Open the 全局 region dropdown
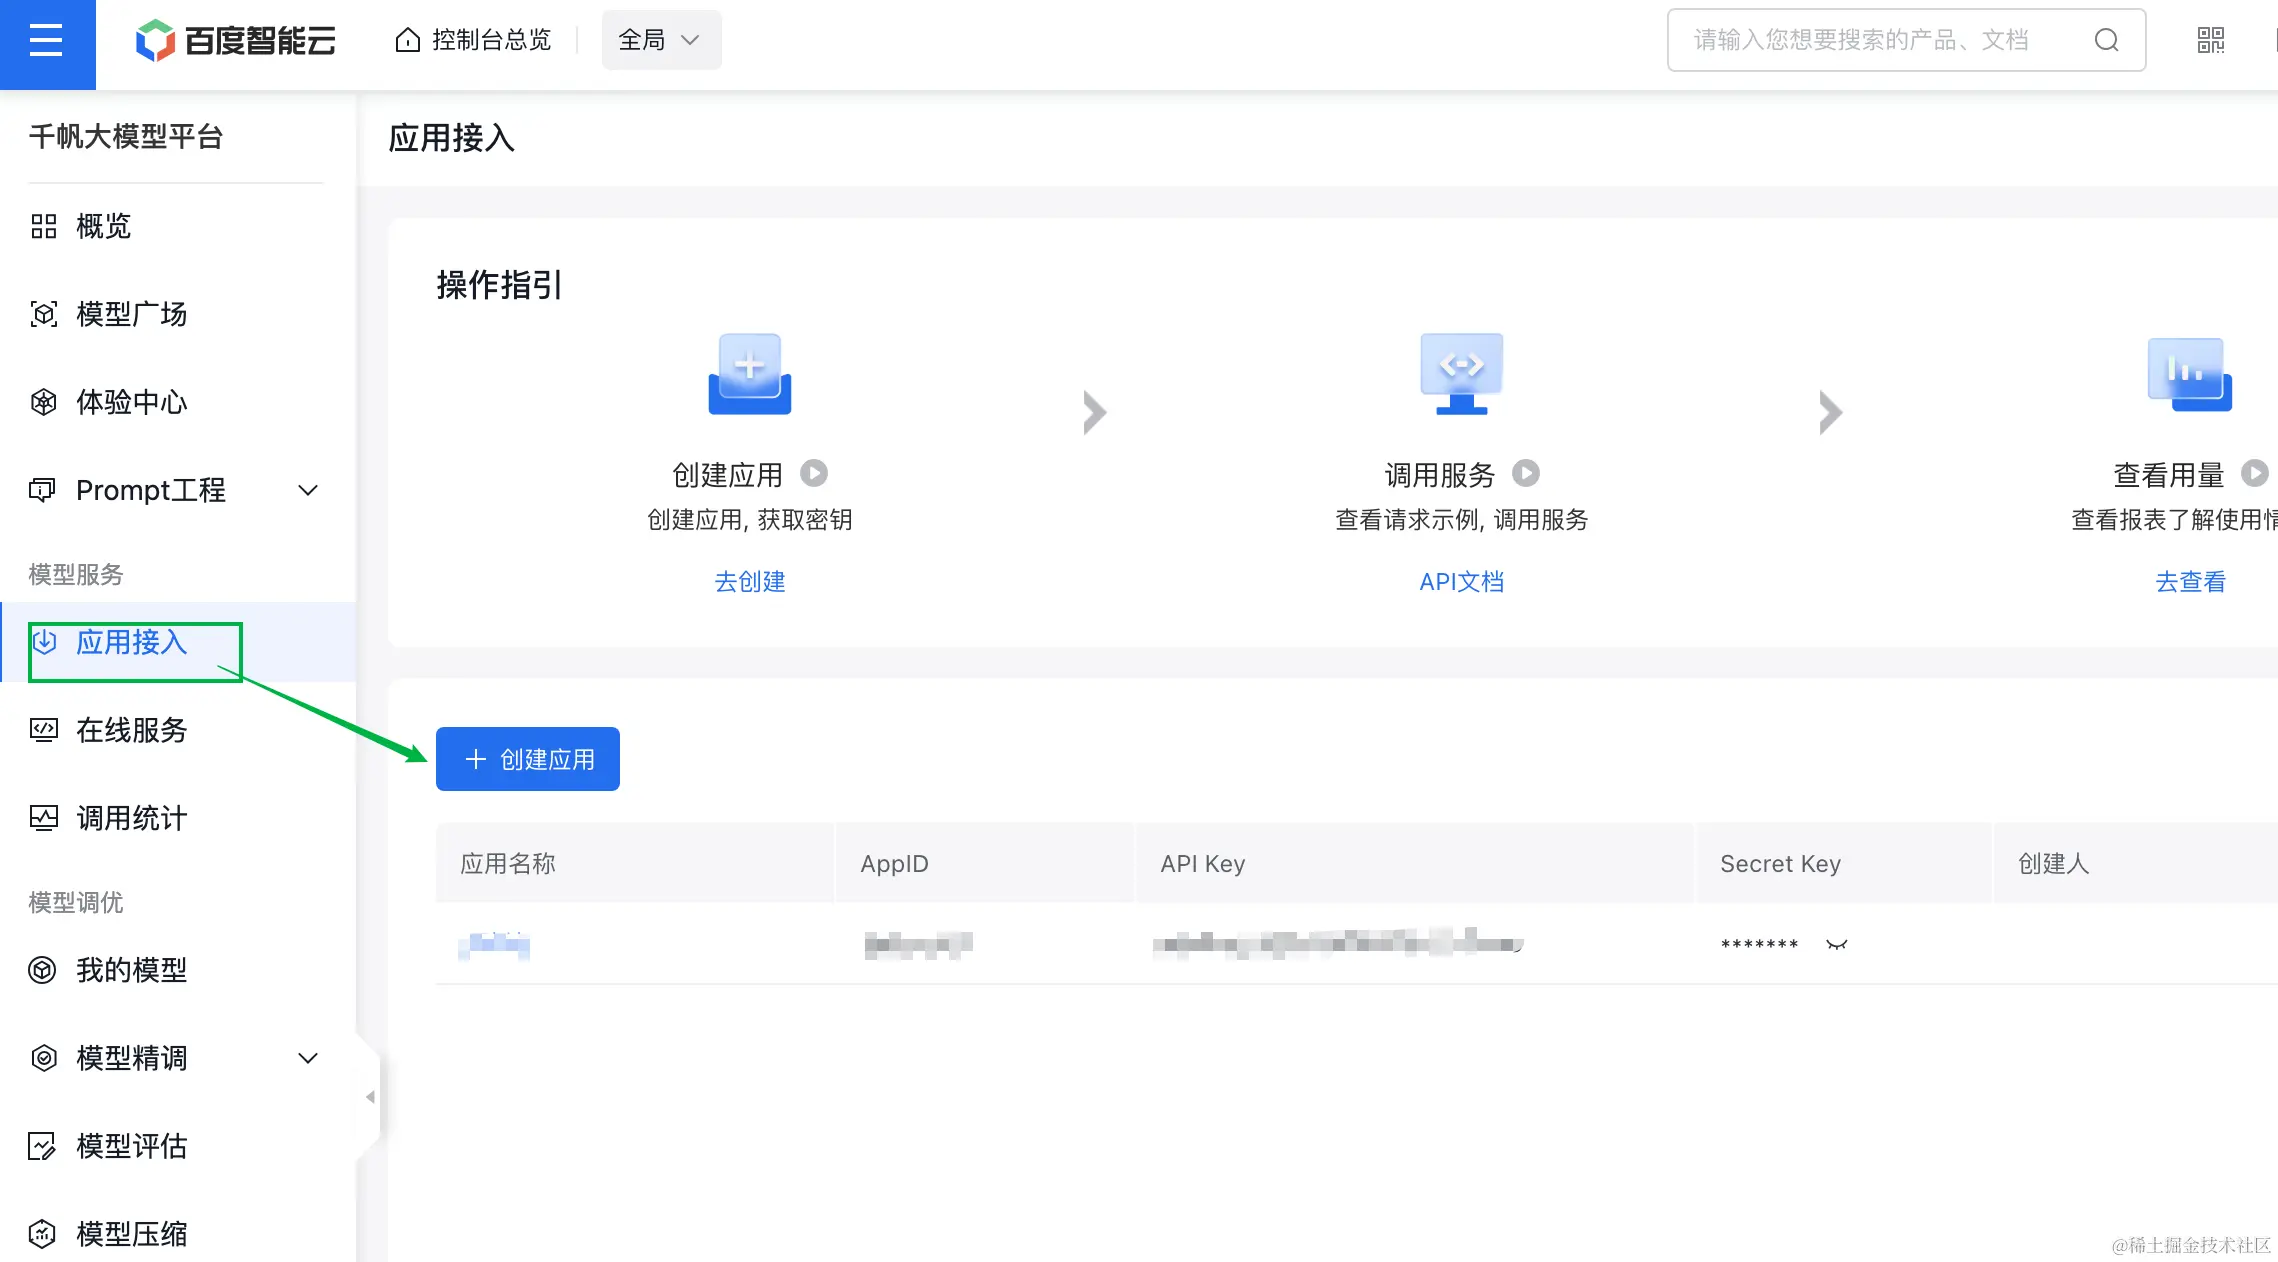The width and height of the screenshot is (2278, 1262). (660, 40)
